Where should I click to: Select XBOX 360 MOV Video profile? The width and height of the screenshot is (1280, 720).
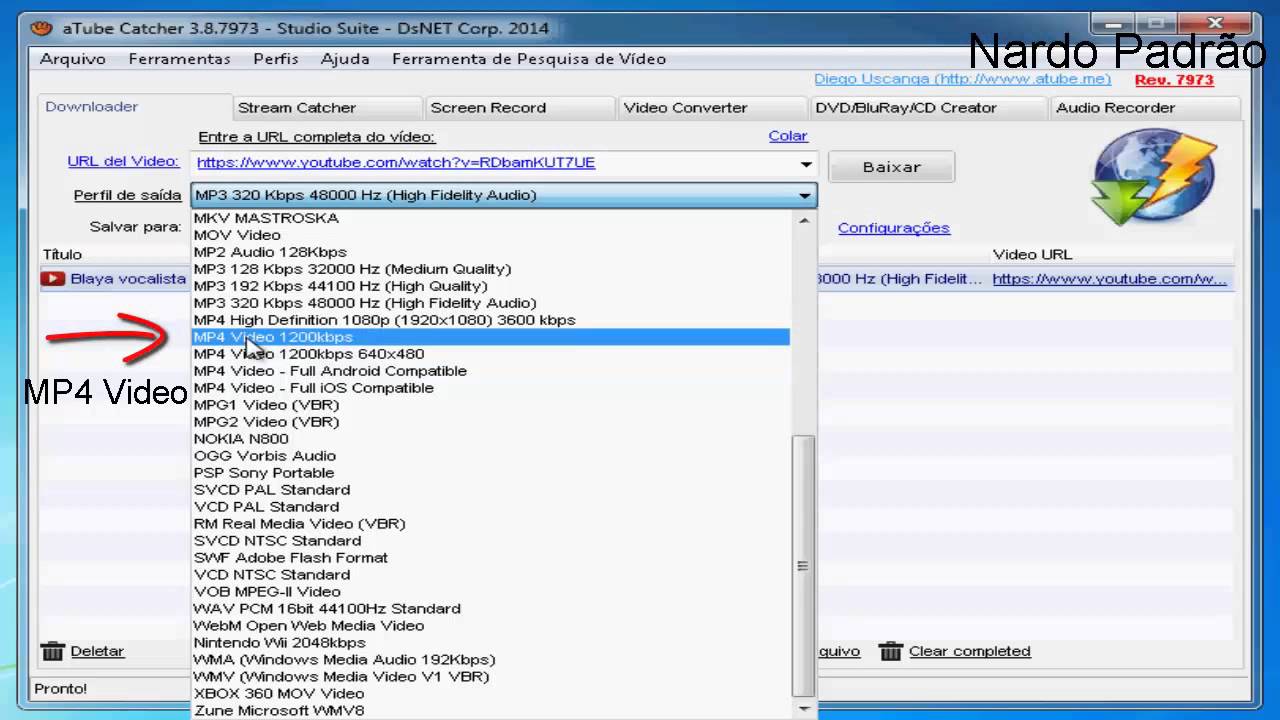coord(491,694)
